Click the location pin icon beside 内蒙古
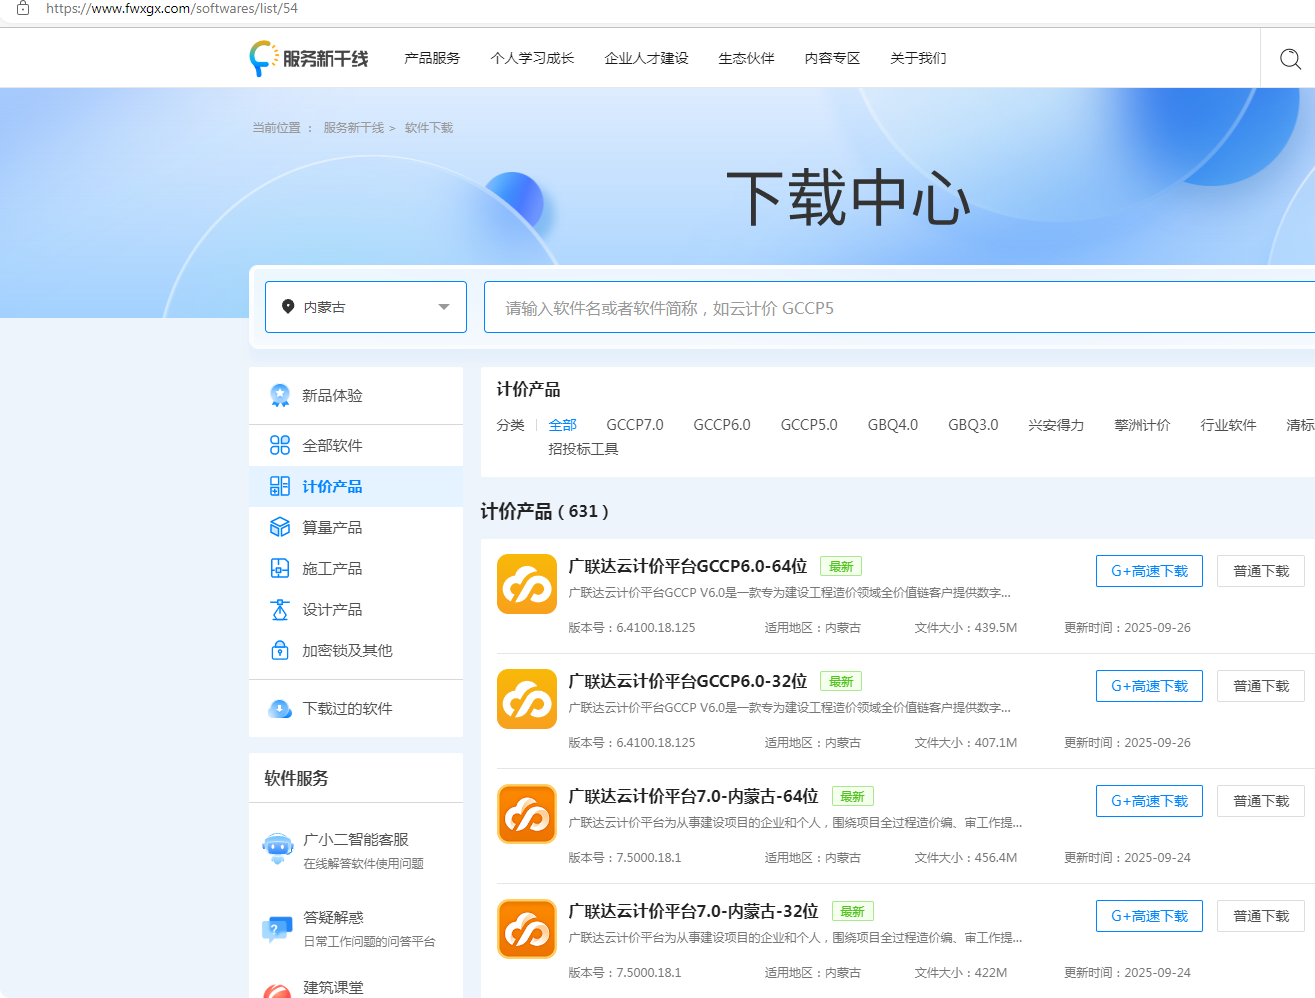The image size is (1315, 998). 288,307
